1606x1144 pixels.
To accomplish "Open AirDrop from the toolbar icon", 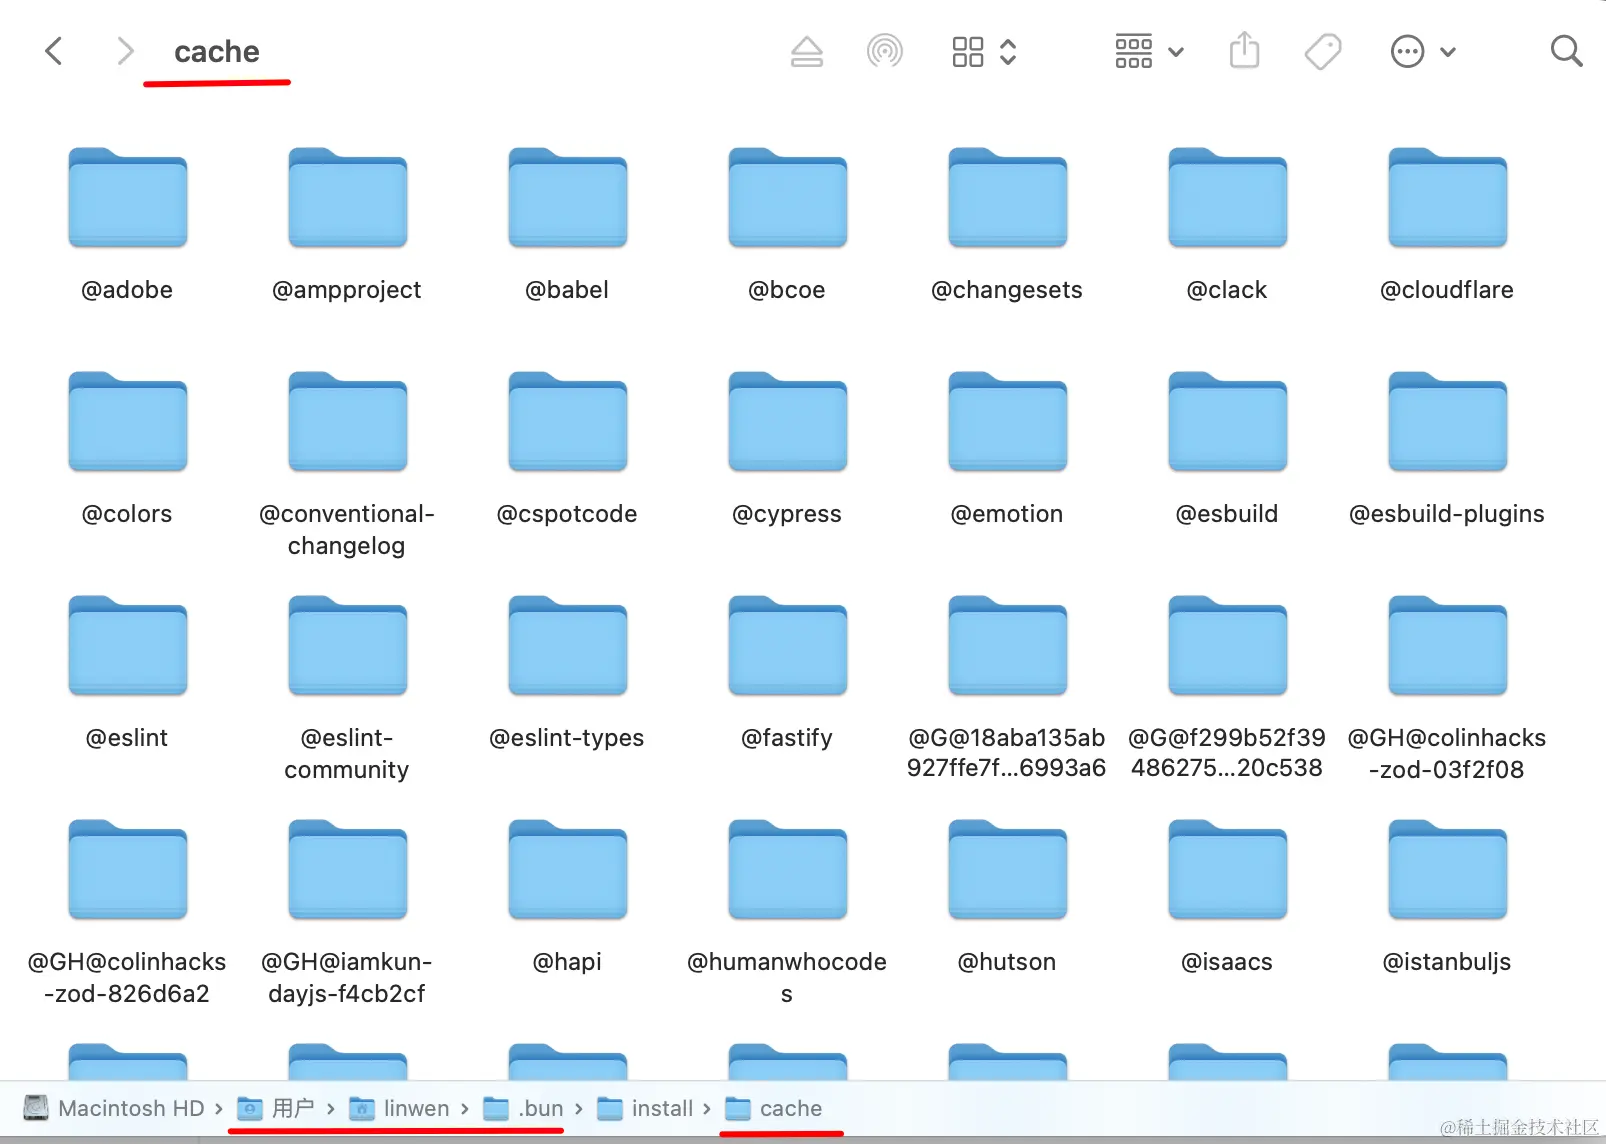I will 885,51.
